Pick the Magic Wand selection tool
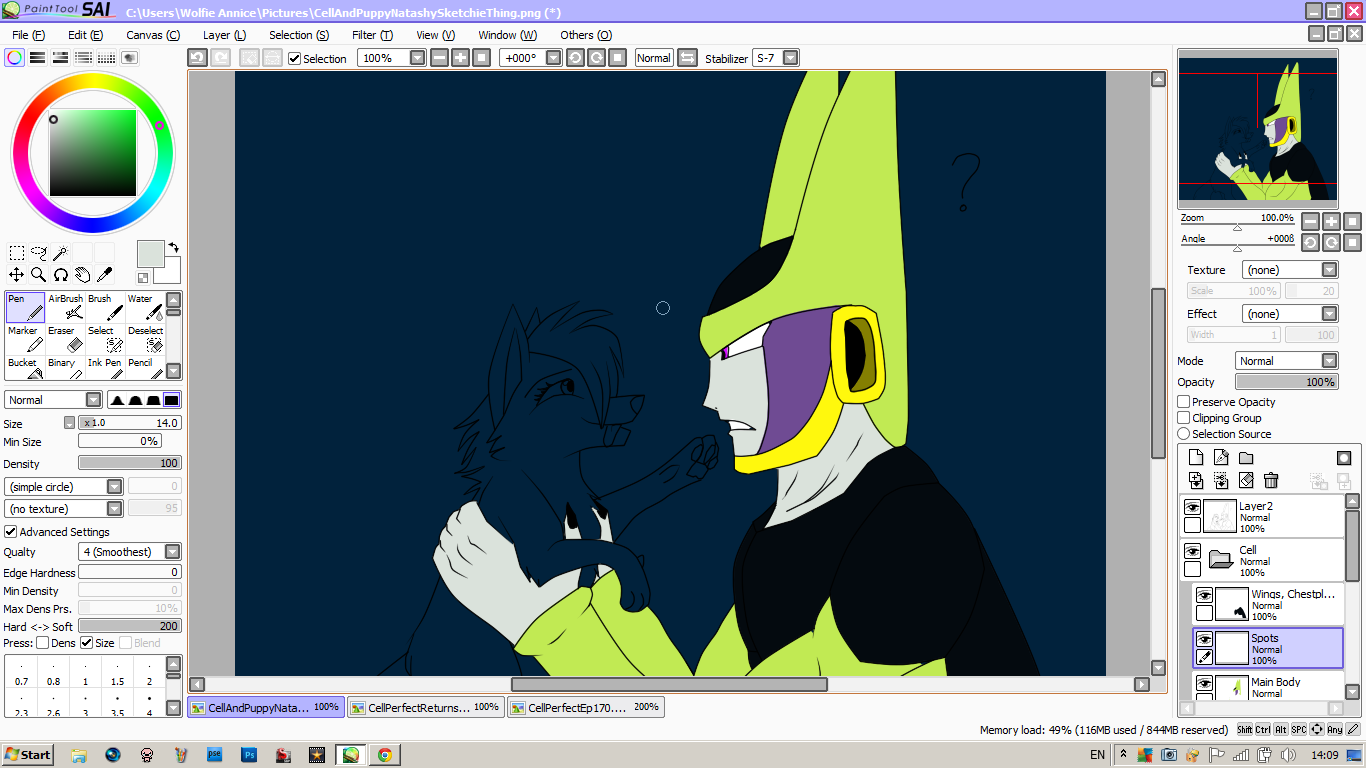The width and height of the screenshot is (1366, 768). click(x=60, y=254)
